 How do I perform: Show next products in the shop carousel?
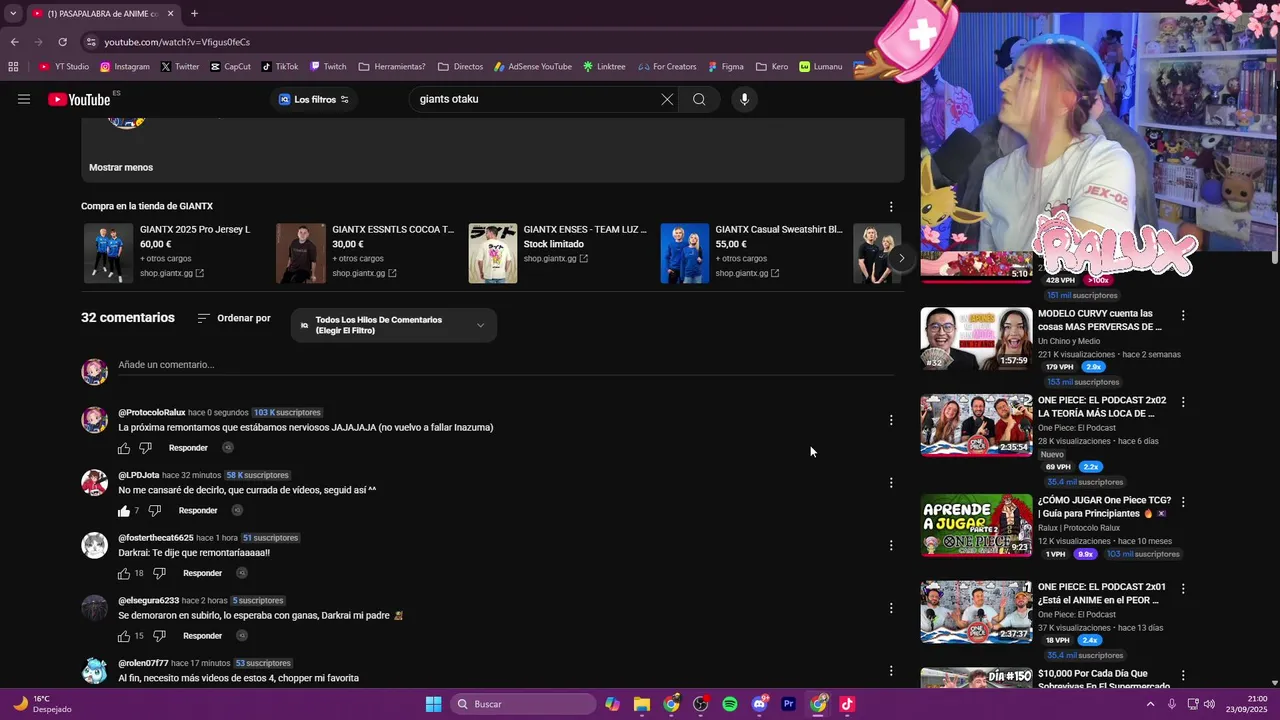[901, 258]
